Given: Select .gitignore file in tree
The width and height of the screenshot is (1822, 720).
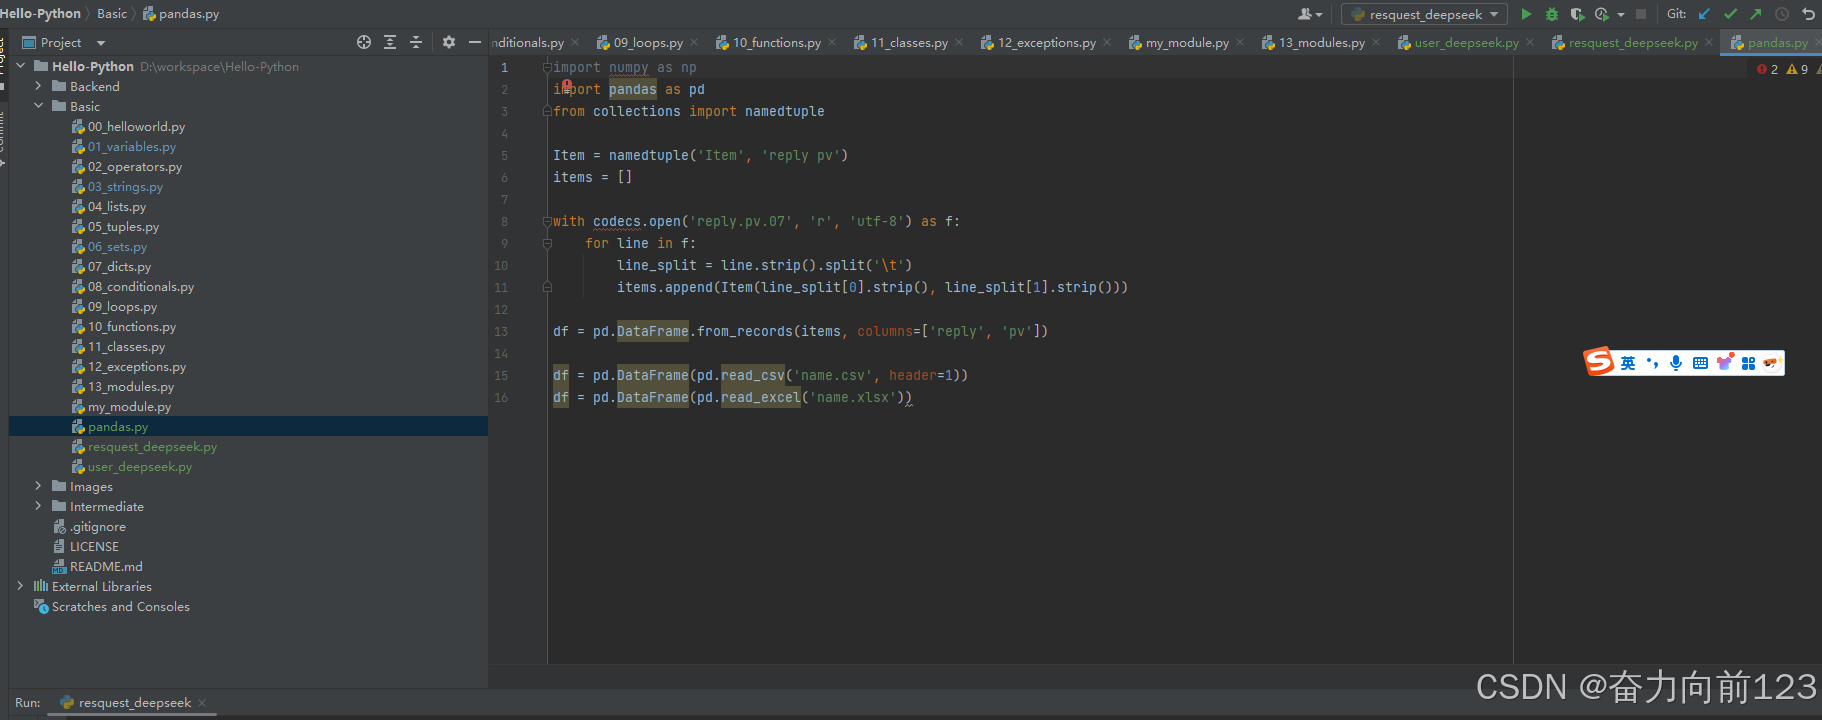Looking at the screenshot, I should click(98, 526).
